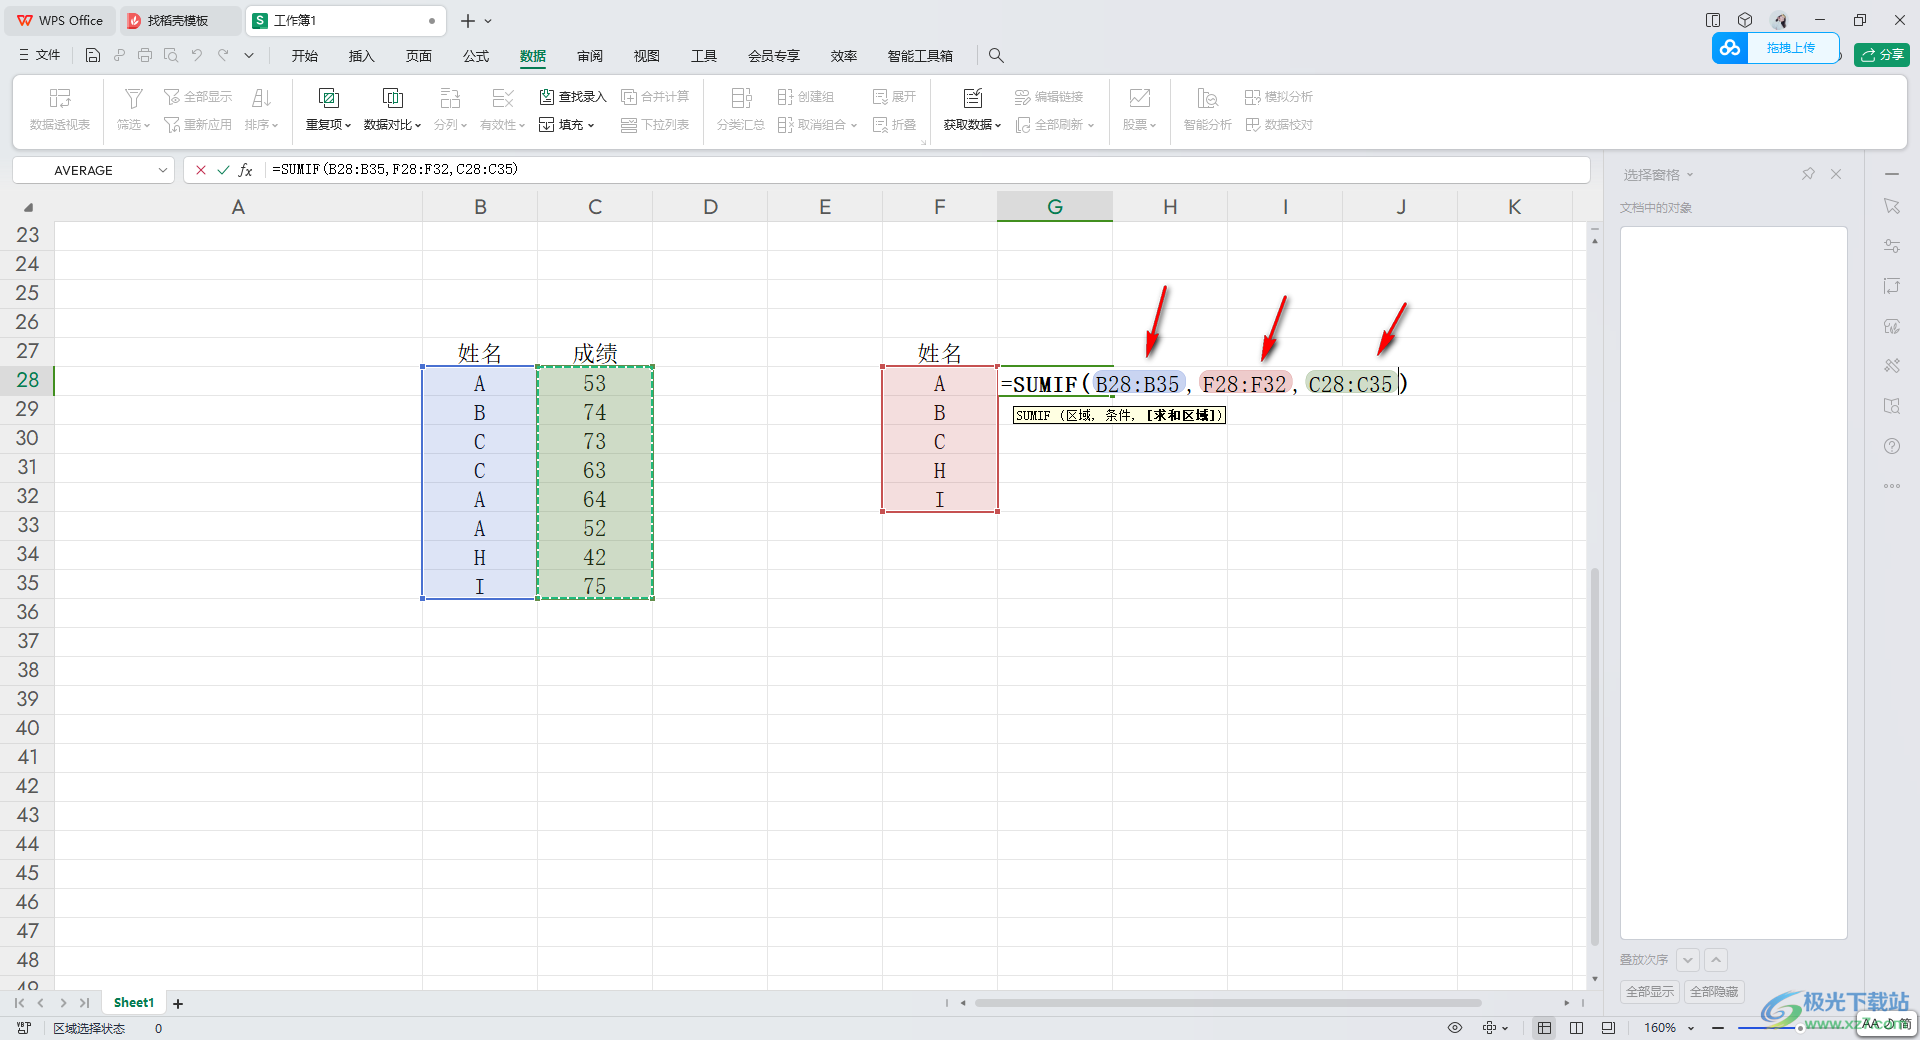This screenshot has height=1040, width=1920.
Task: Click the 重新应用 reapply filter button
Action: tap(198, 125)
